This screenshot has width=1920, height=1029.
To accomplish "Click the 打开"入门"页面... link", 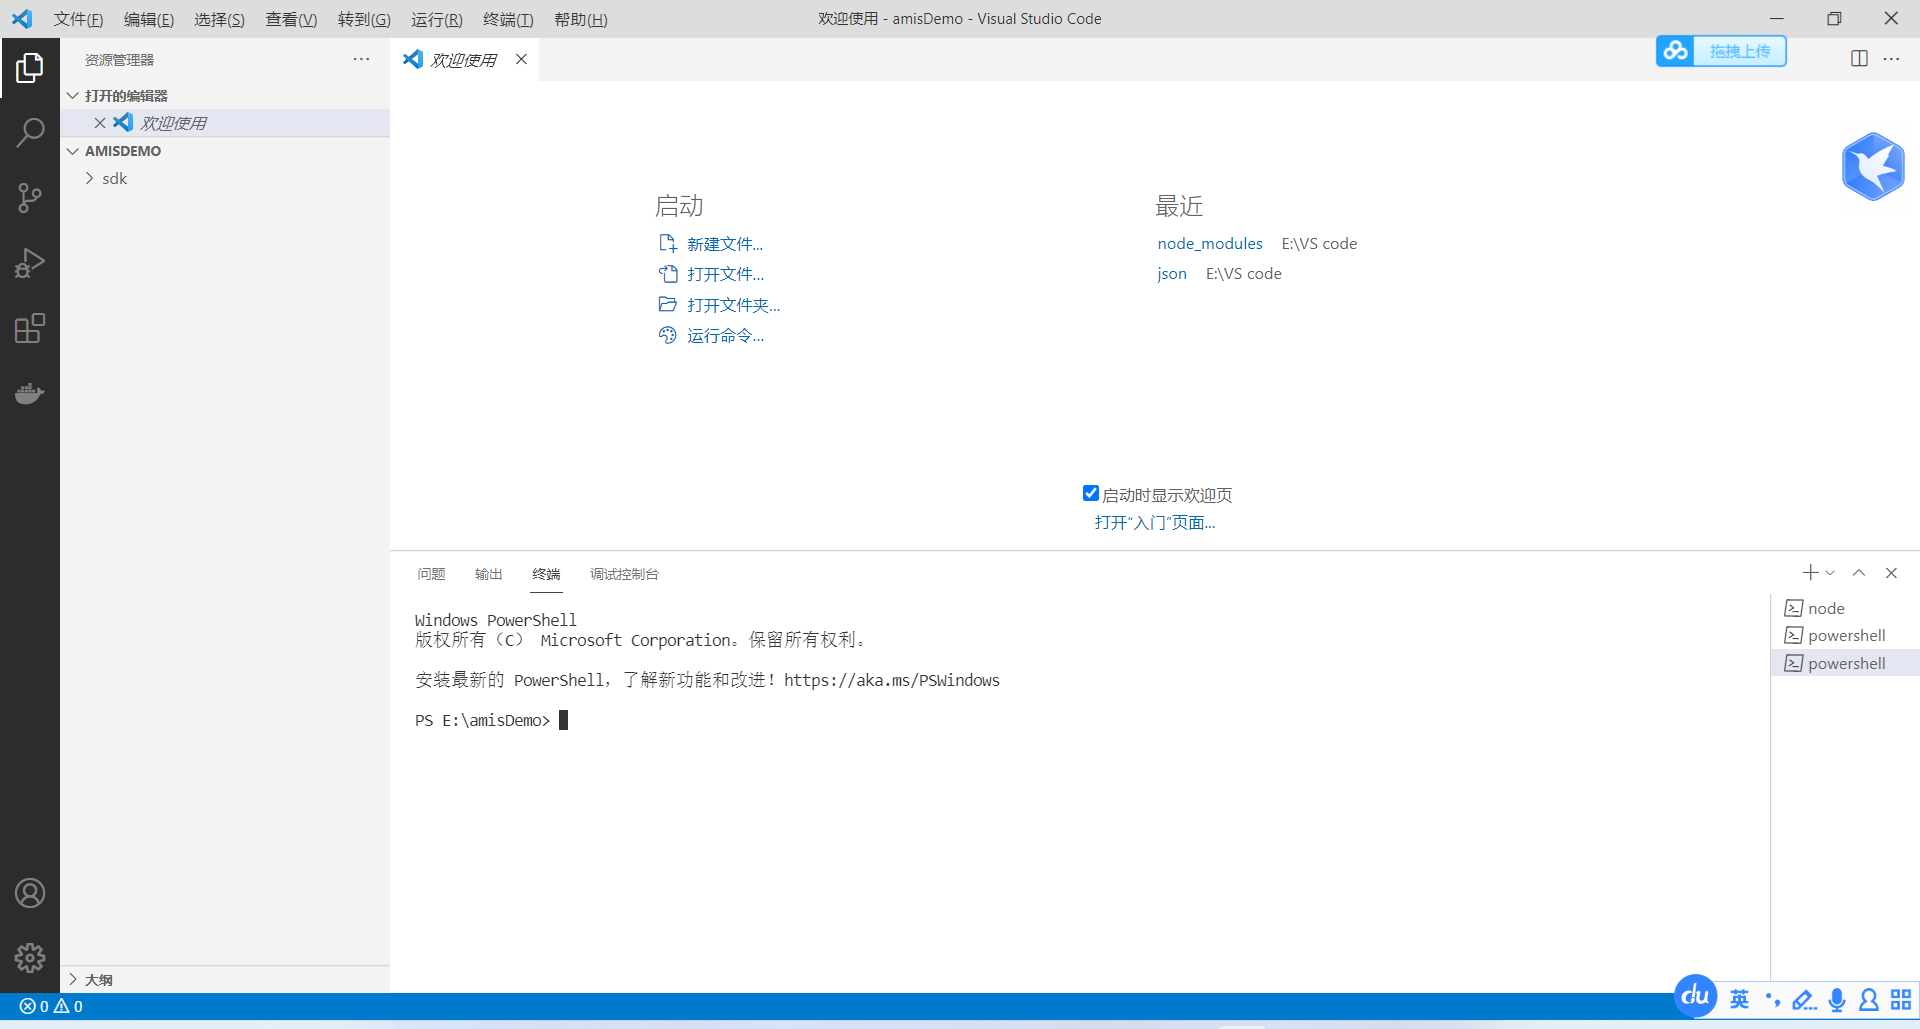I will click(1155, 522).
